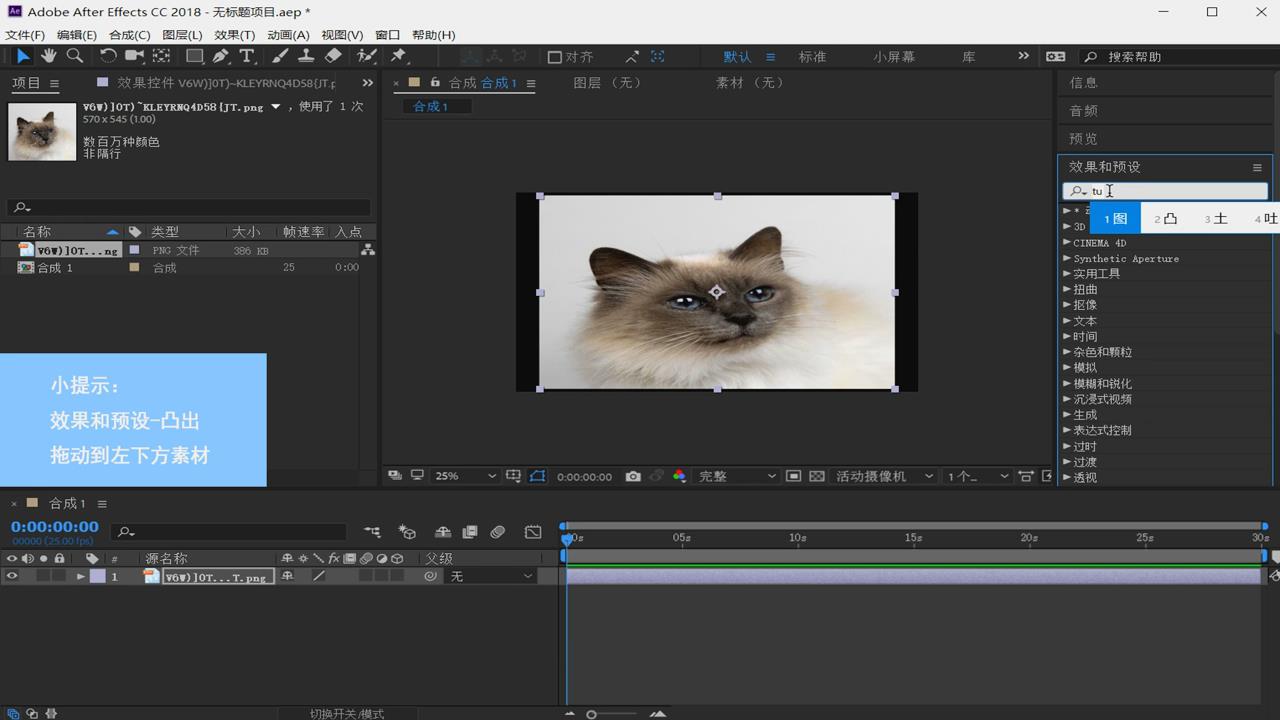The width and height of the screenshot is (1280, 720).
Task: Open the 图层(L) menu
Action: [182, 35]
